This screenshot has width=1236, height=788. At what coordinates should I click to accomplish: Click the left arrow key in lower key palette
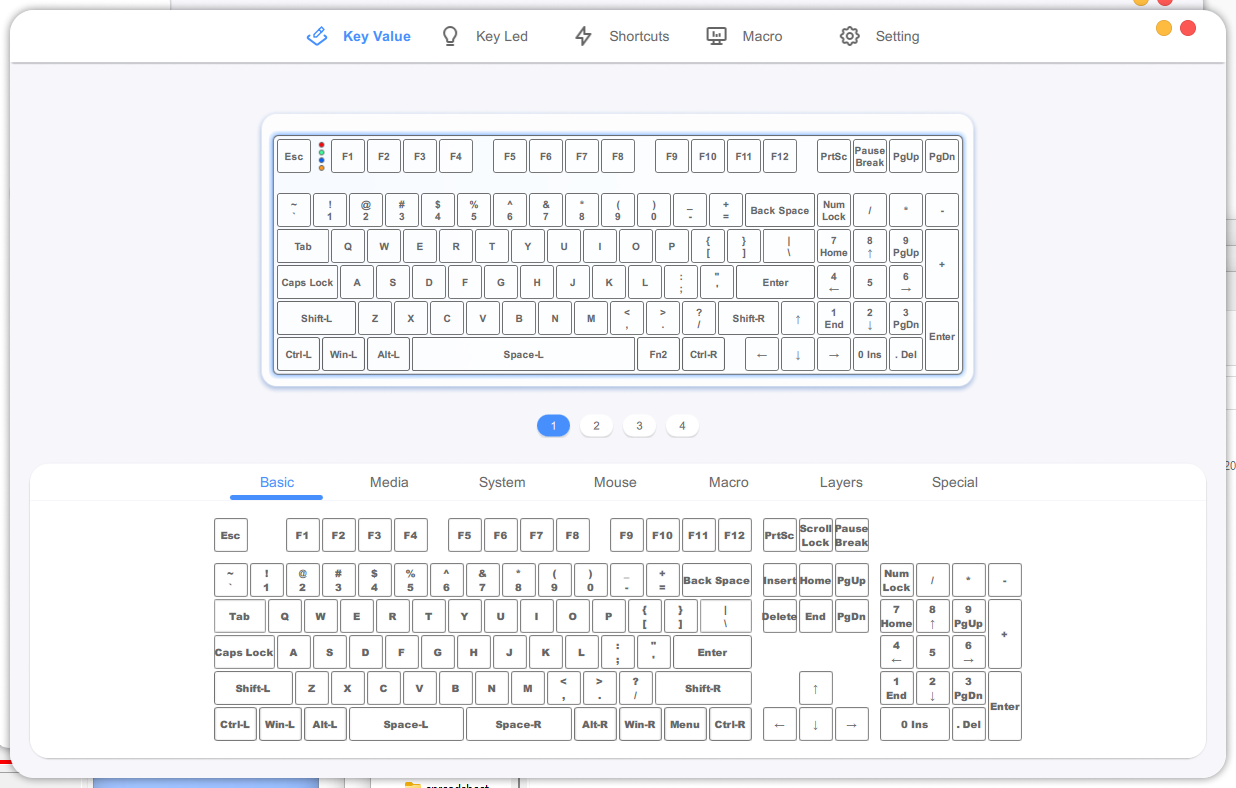click(x=779, y=724)
